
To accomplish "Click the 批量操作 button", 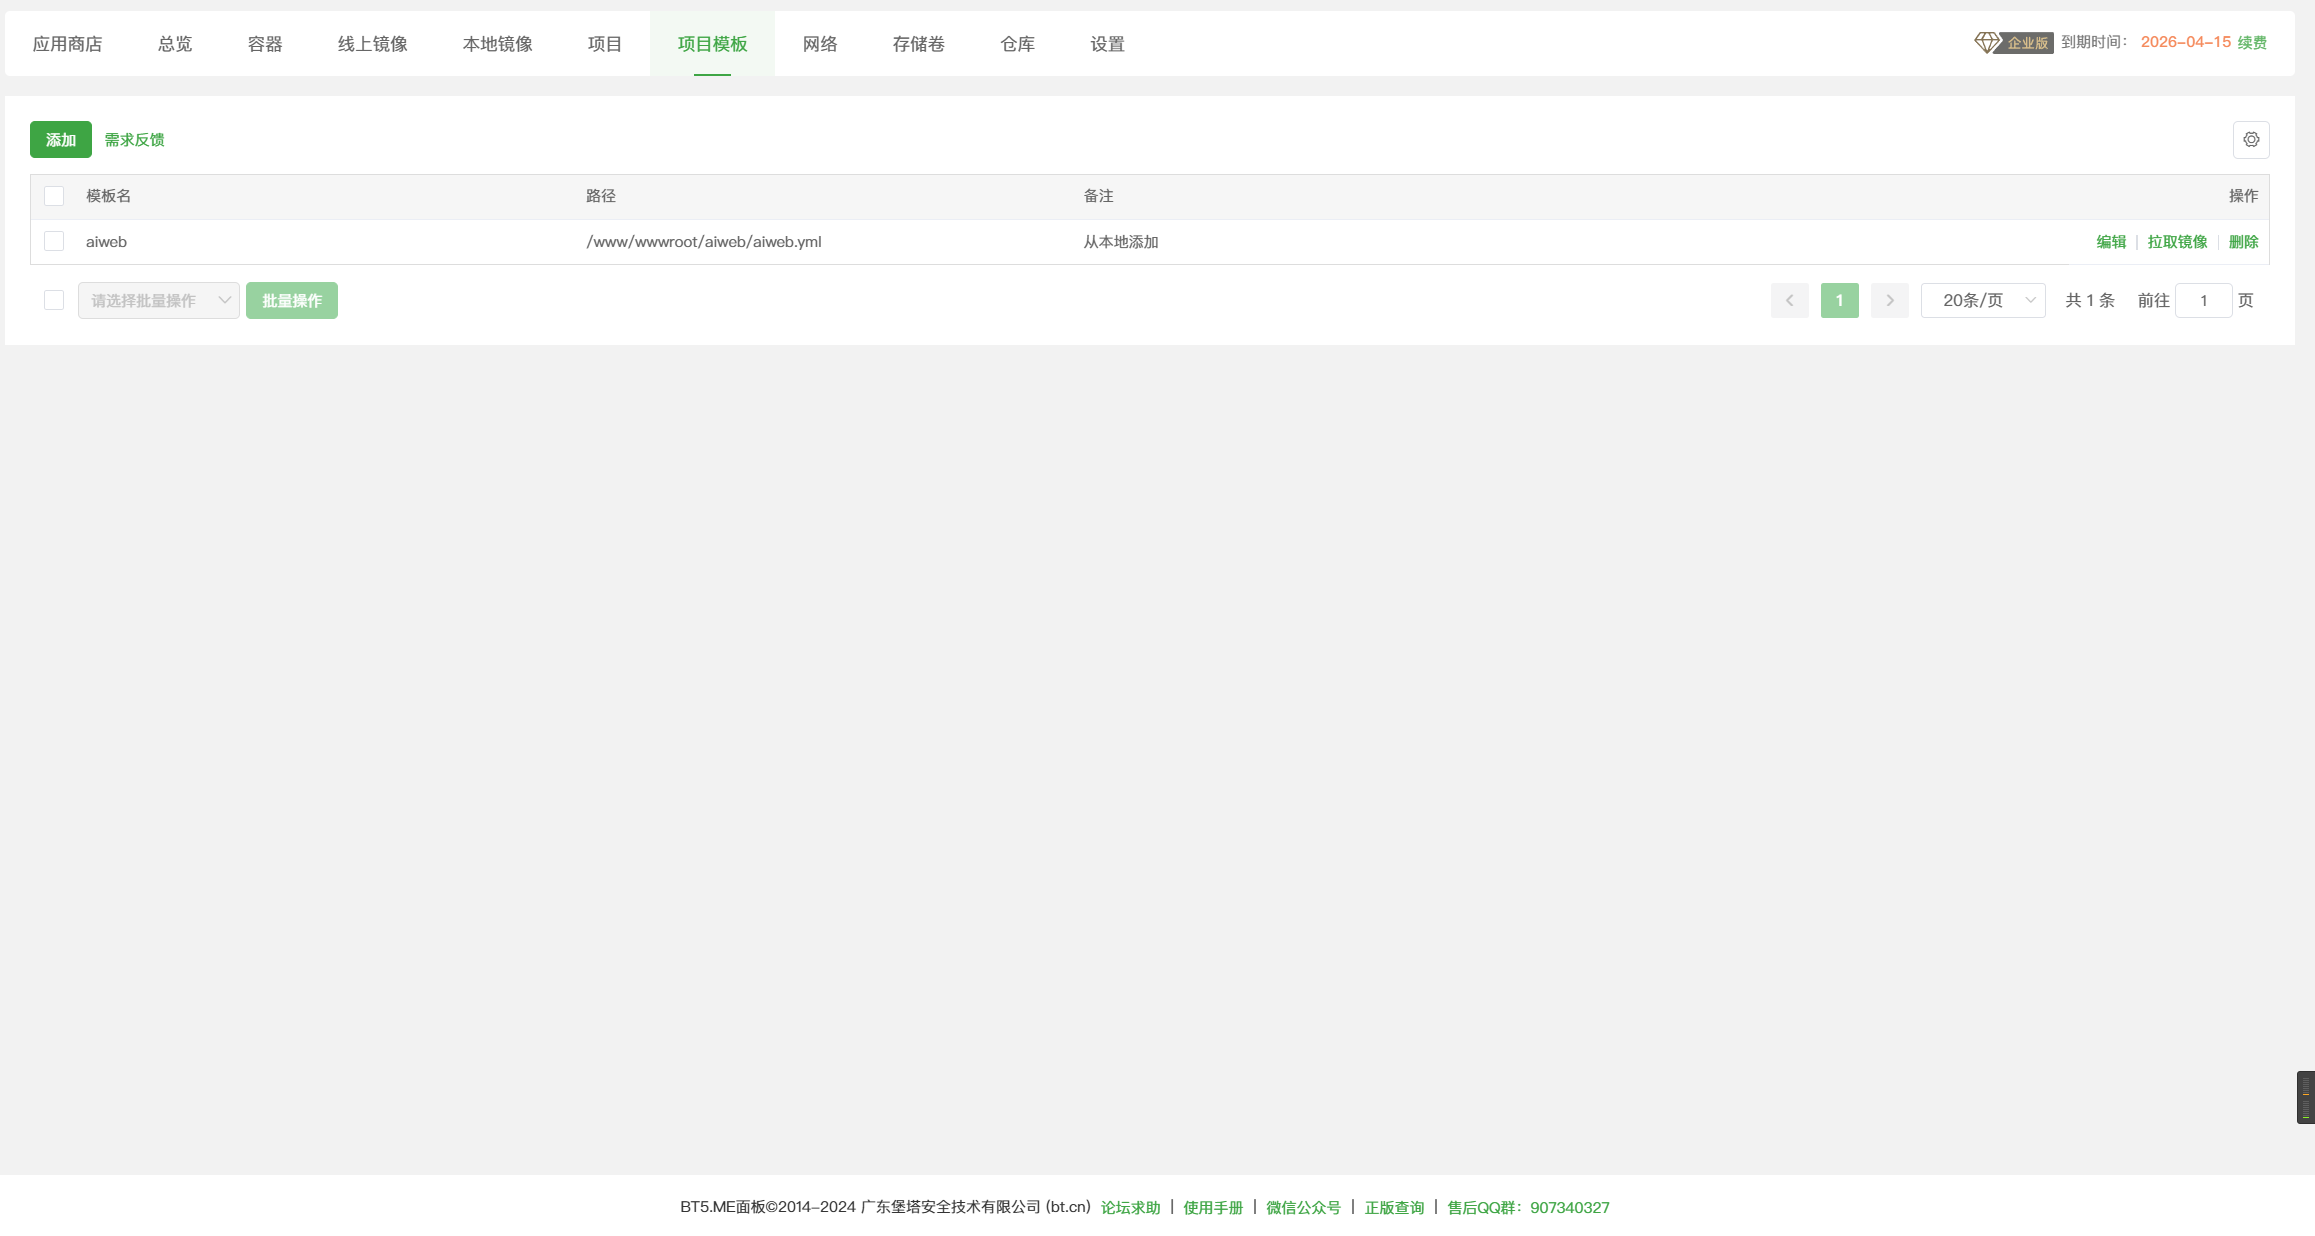I will (292, 300).
